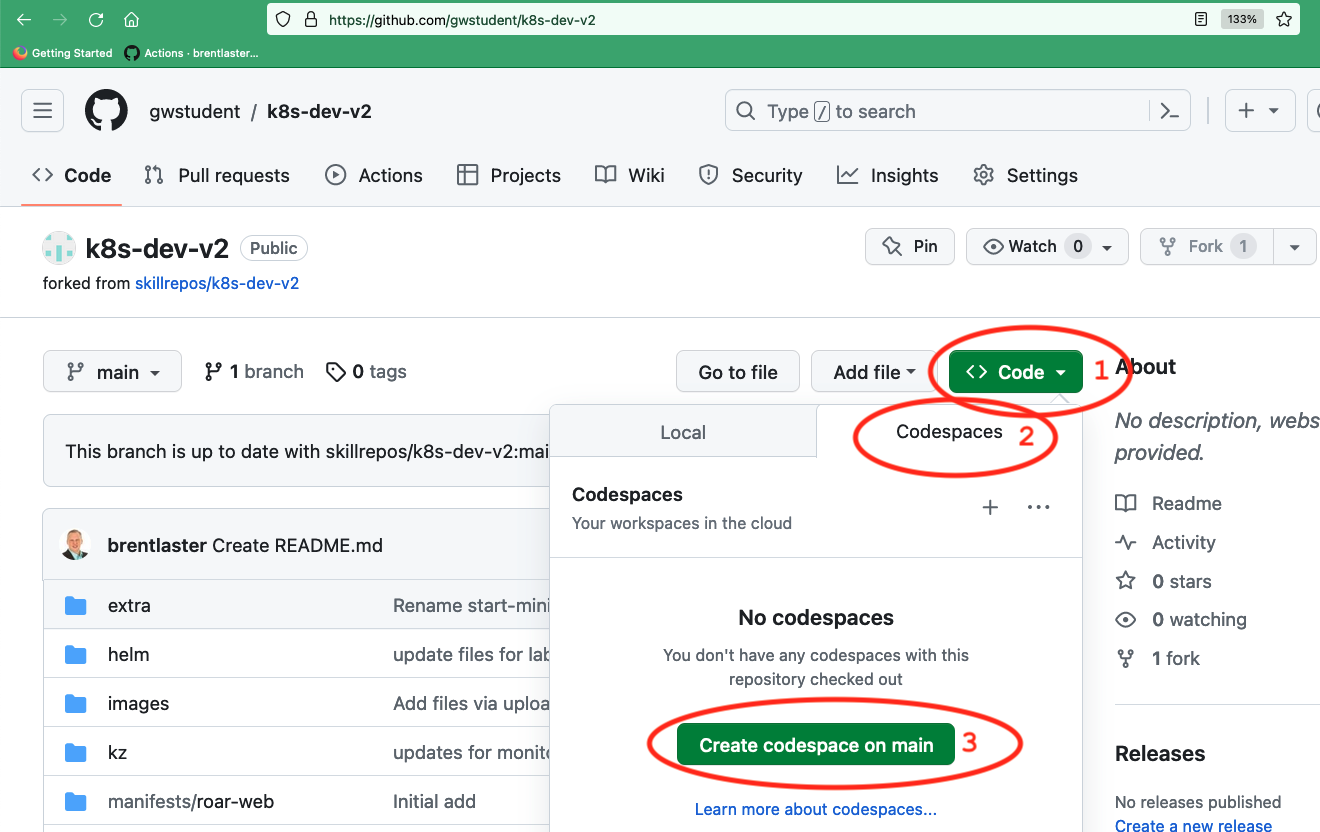The height and width of the screenshot is (832, 1320).
Task: Open the Insights tab
Action: (x=888, y=175)
